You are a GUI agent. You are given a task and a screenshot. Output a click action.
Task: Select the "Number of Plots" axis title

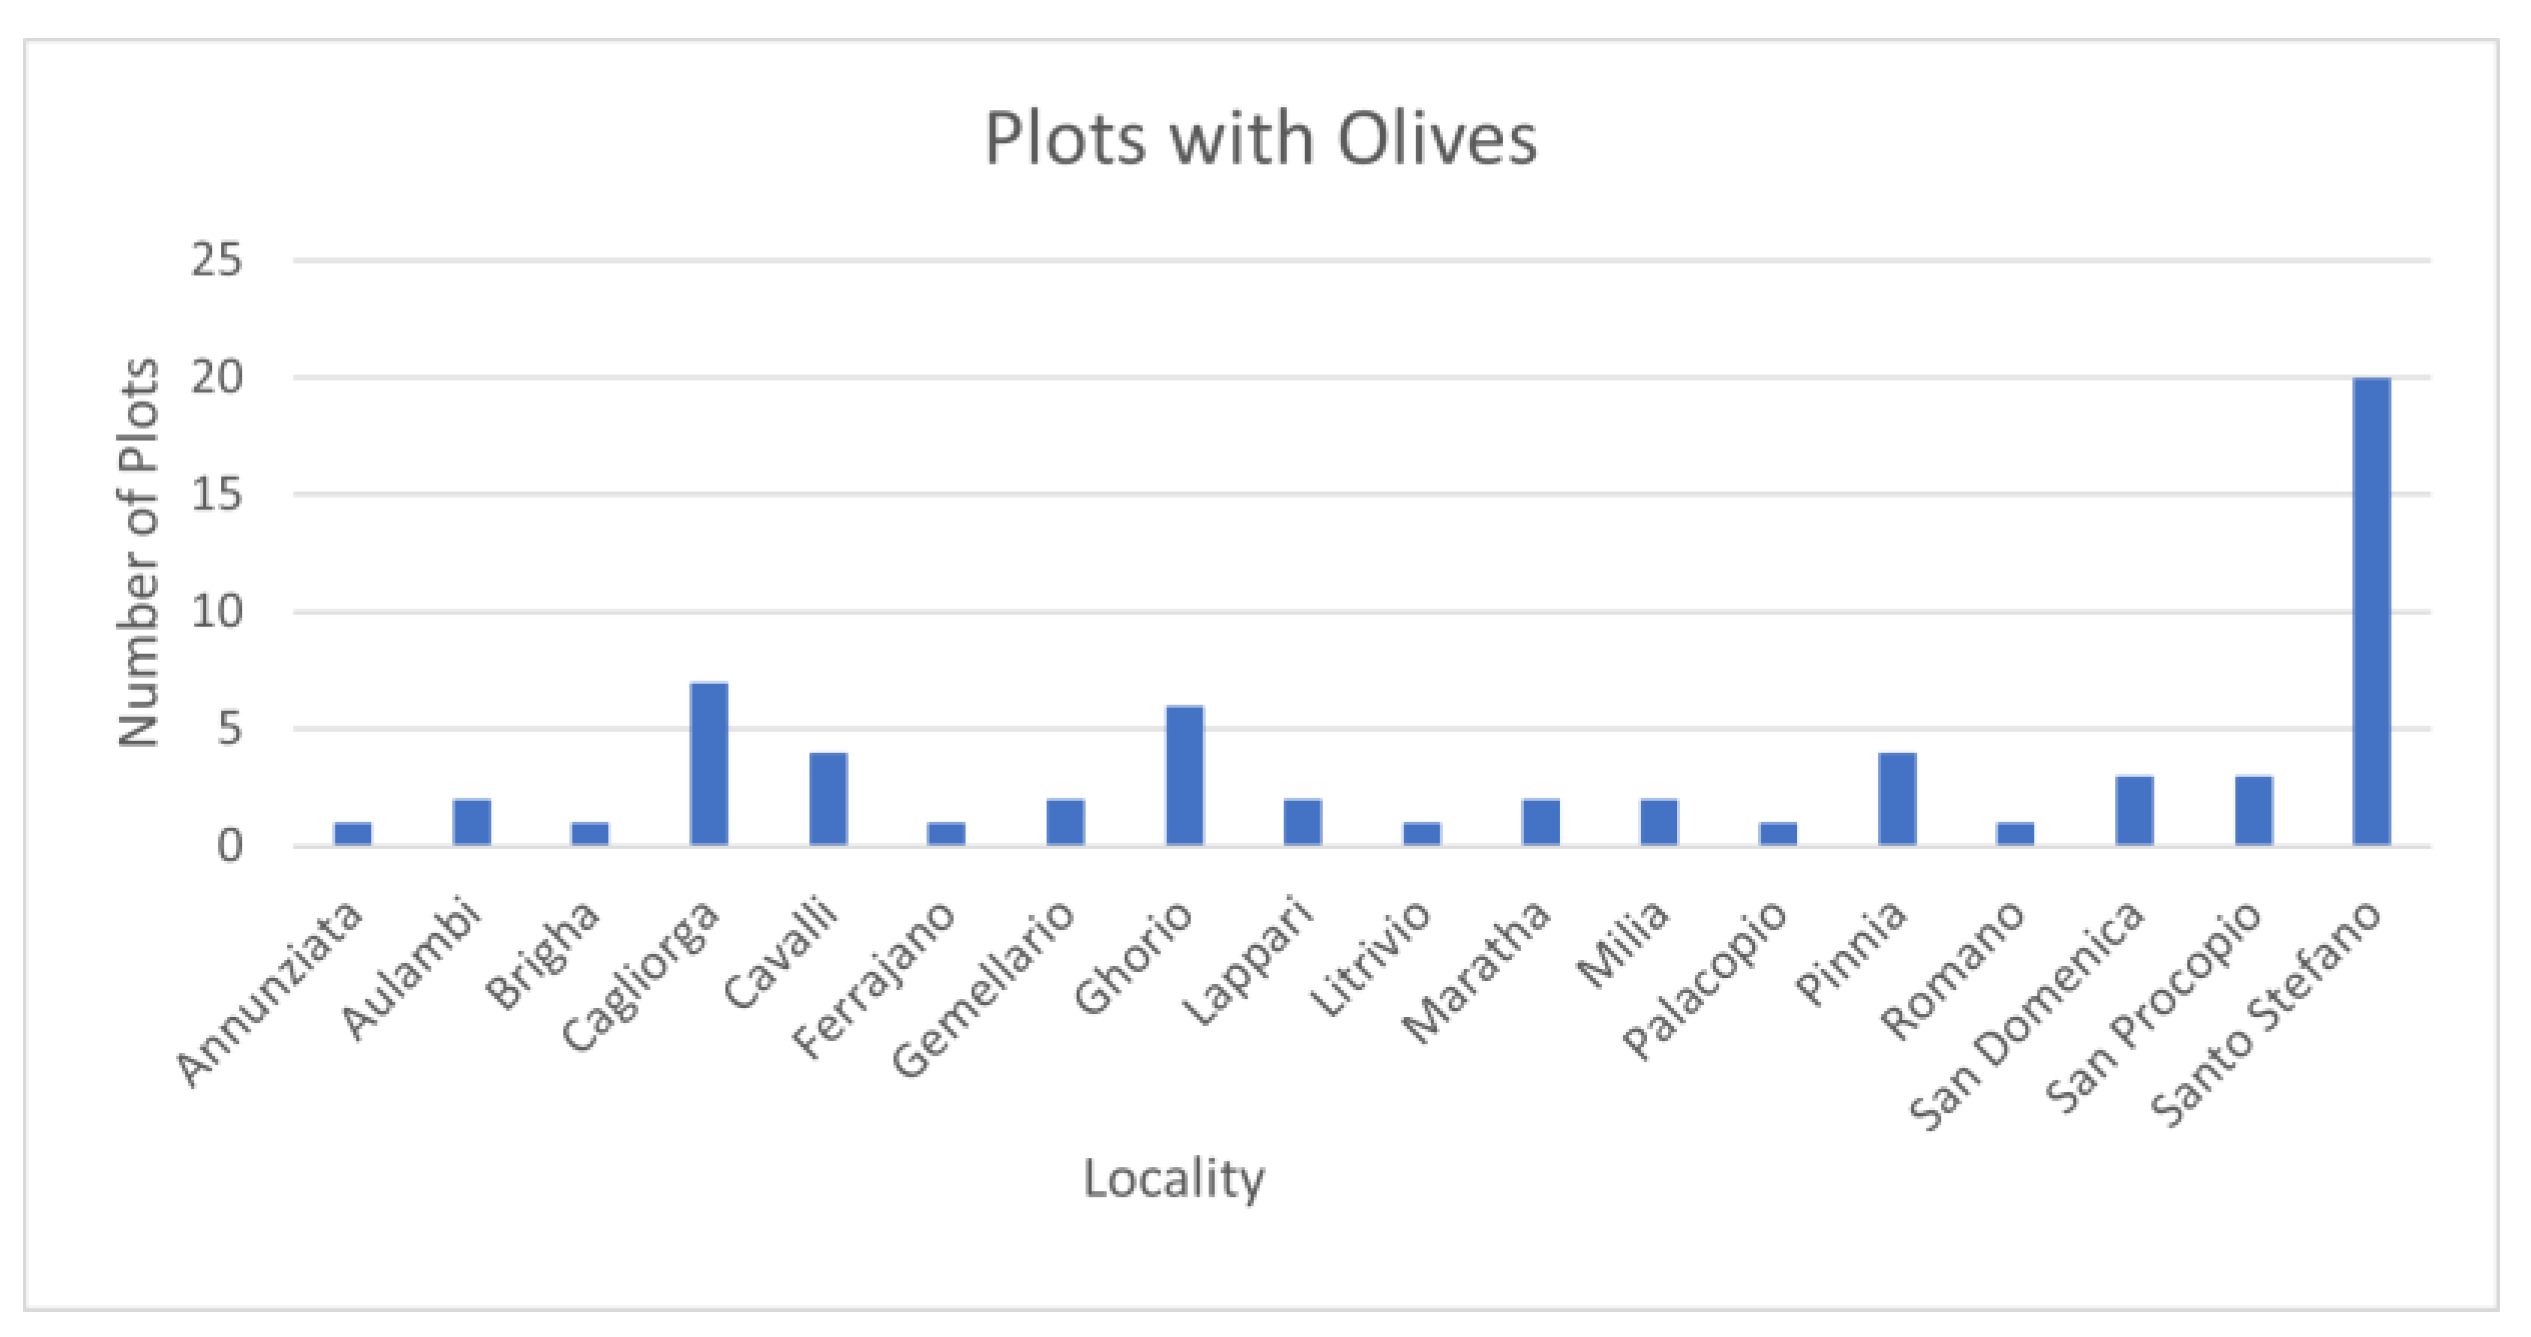(139, 552)
